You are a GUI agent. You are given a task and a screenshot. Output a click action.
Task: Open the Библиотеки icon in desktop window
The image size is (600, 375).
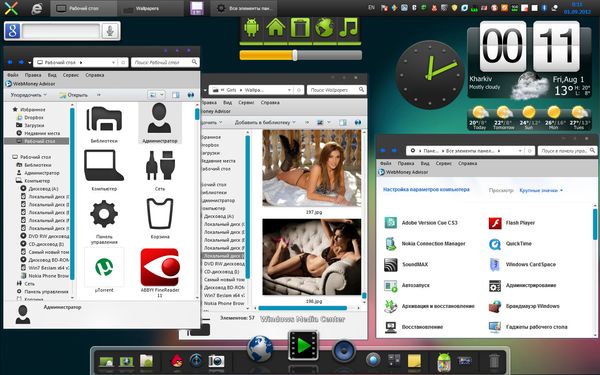tap(104, 119)
